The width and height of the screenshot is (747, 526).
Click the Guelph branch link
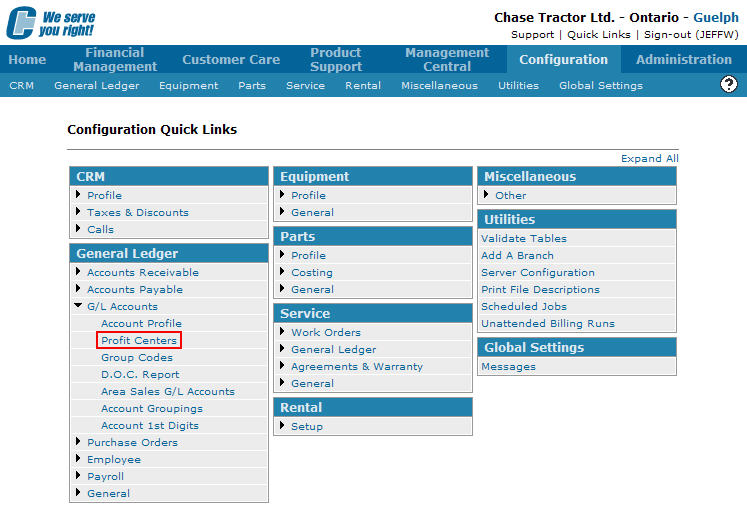(716, 18)
